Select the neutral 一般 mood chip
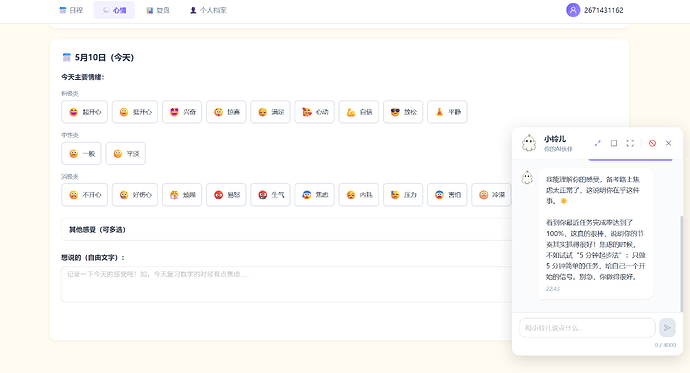 81,154
